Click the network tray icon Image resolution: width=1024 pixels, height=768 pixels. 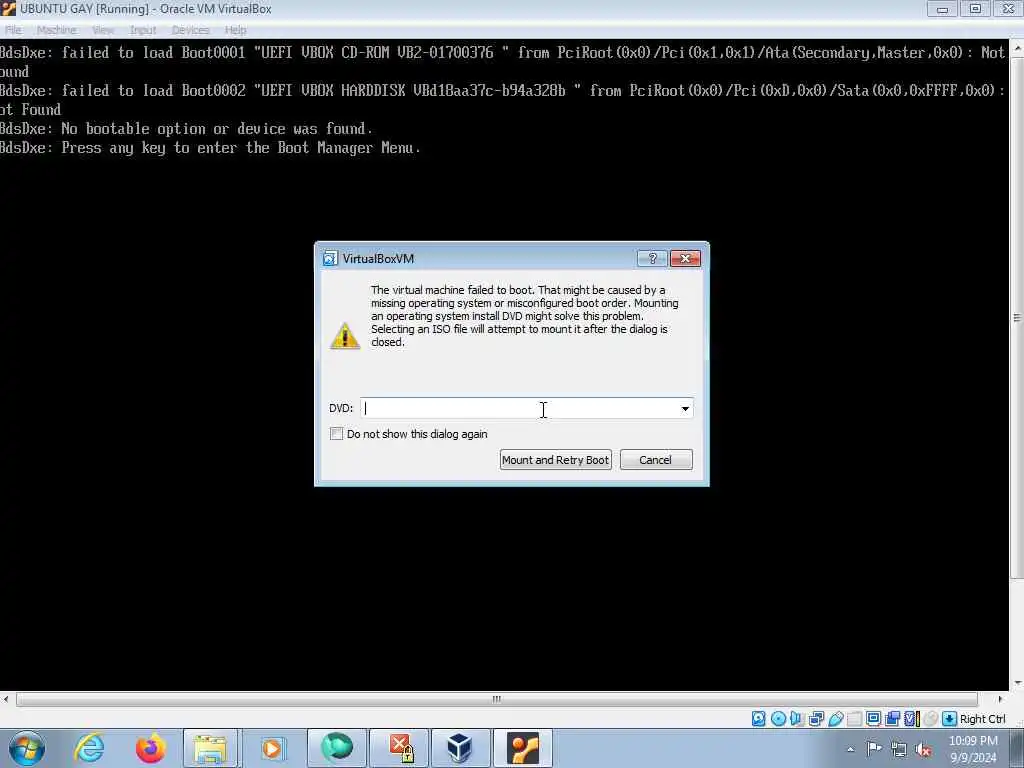pyautogui.click(x=899, y=749)
